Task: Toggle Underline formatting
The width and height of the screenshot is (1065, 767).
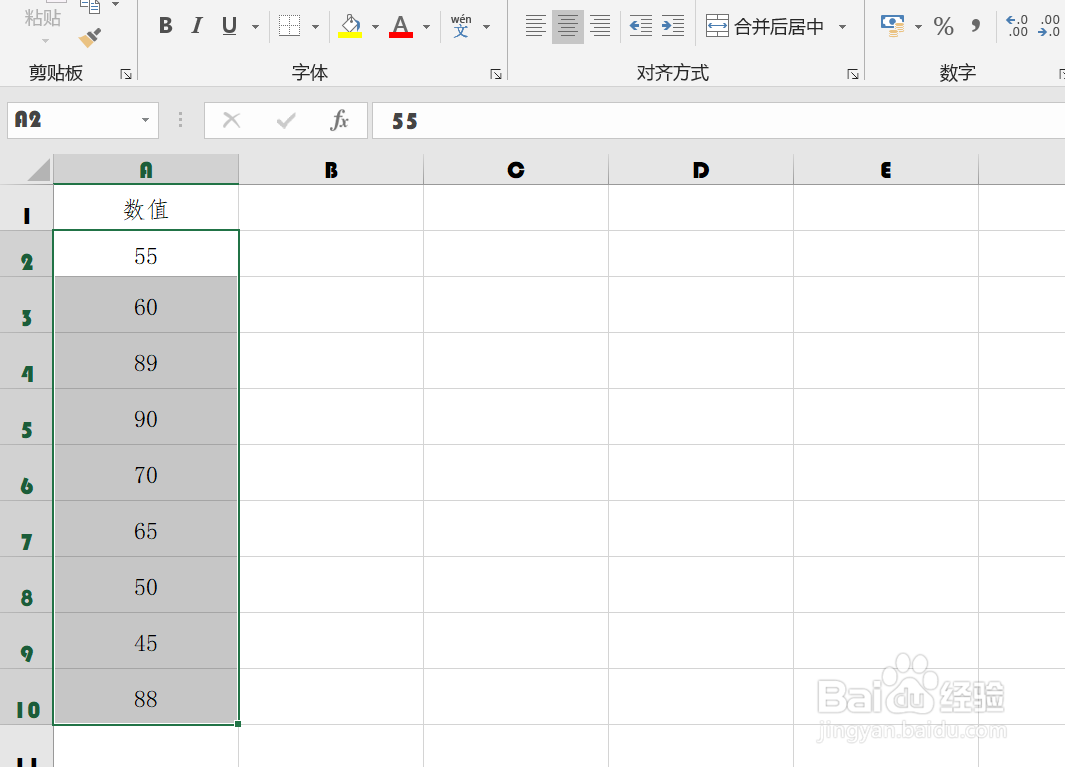Action: point(230,26)
